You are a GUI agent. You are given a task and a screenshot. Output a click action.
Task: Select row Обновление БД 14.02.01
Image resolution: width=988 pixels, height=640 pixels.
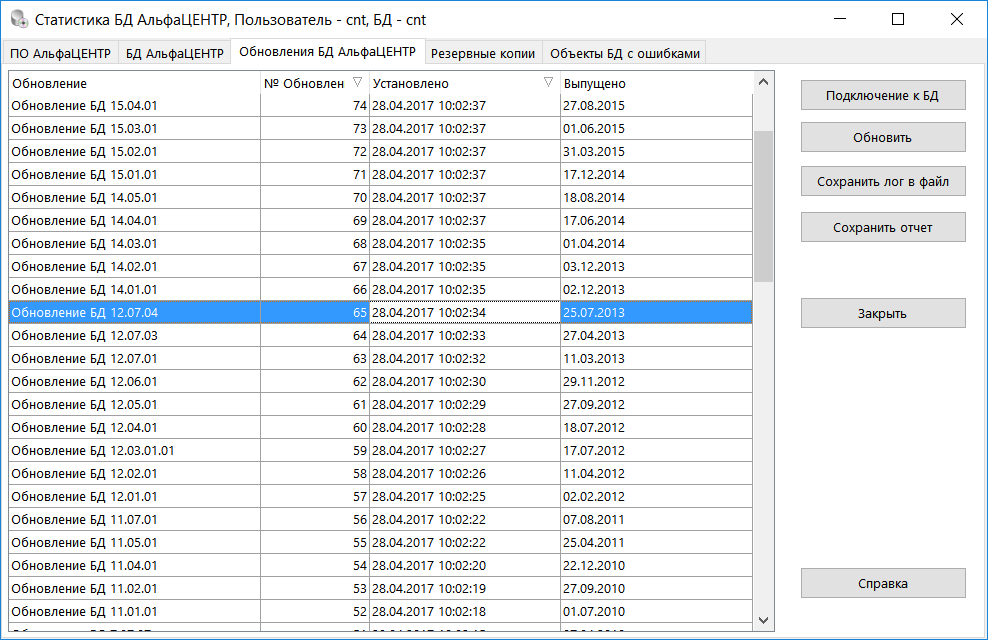381,266
